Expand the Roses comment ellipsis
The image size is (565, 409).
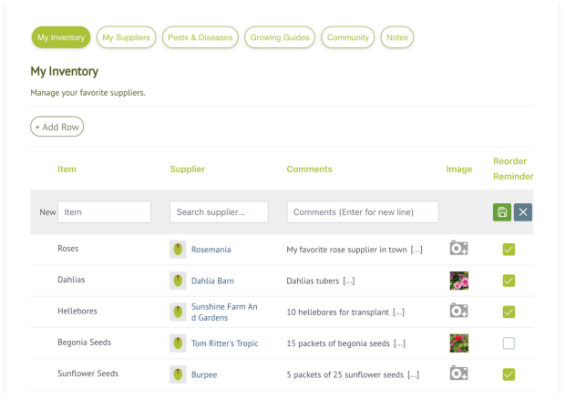point(416,250)
